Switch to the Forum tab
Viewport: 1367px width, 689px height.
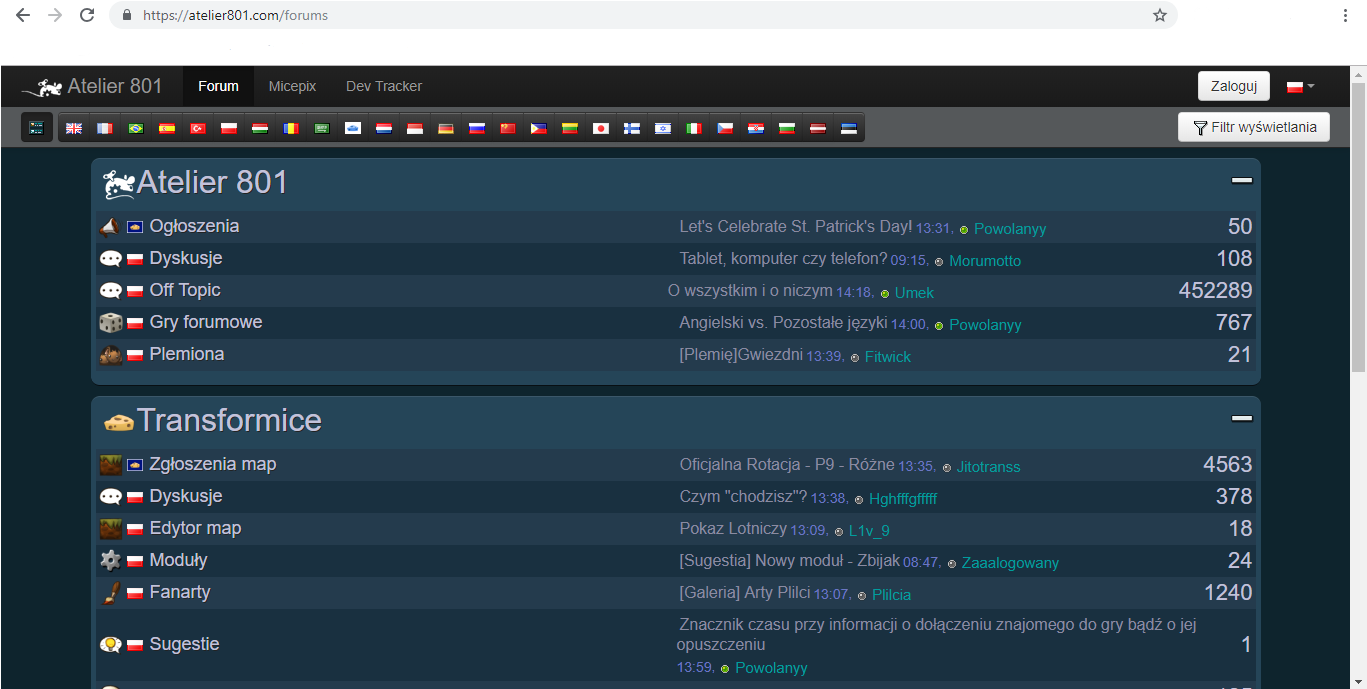pos(218,87)
